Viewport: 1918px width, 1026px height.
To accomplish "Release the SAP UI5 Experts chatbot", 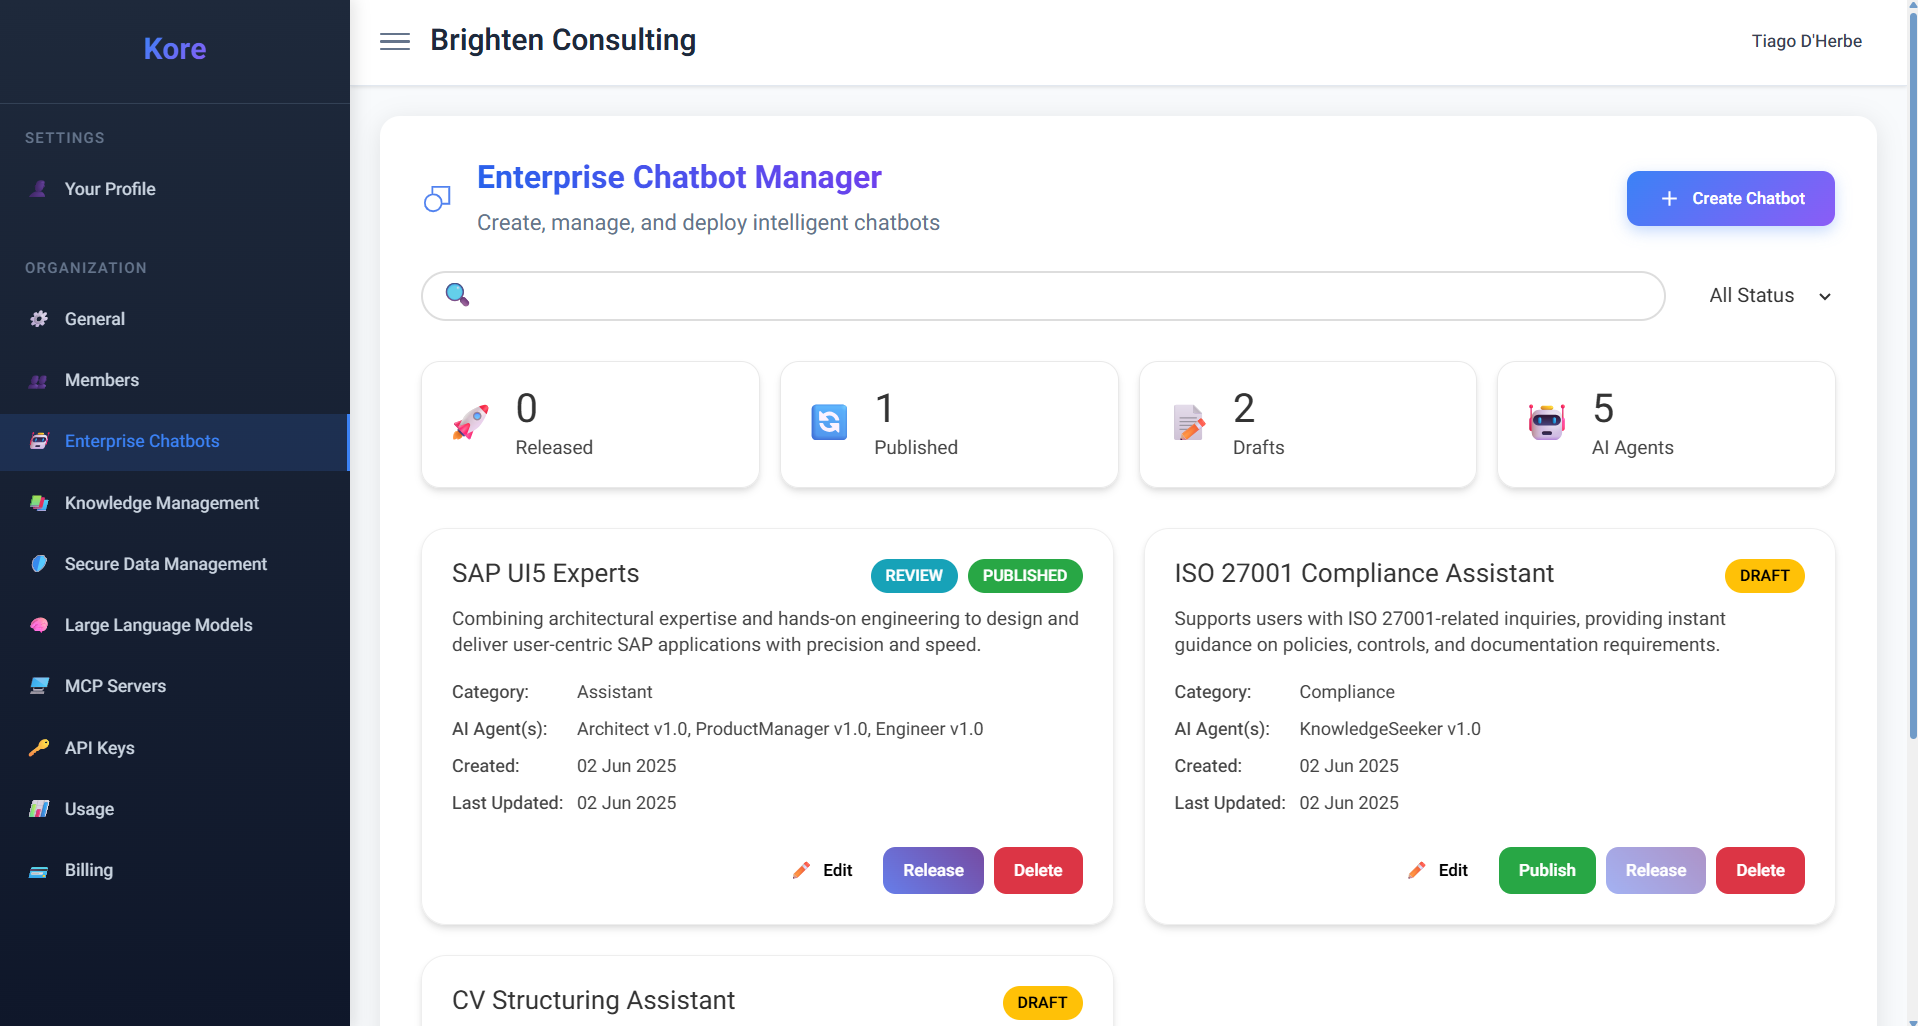I will pos(933,870).
